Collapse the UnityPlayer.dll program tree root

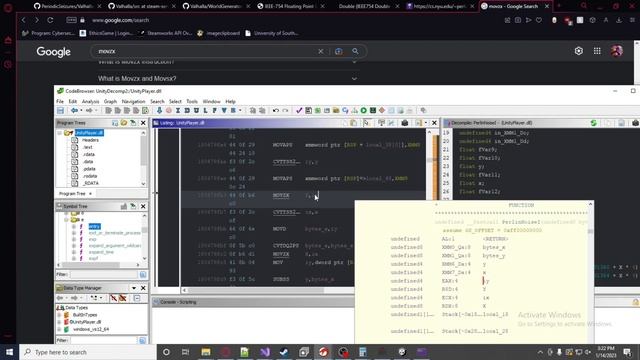(x=60, y=133)
